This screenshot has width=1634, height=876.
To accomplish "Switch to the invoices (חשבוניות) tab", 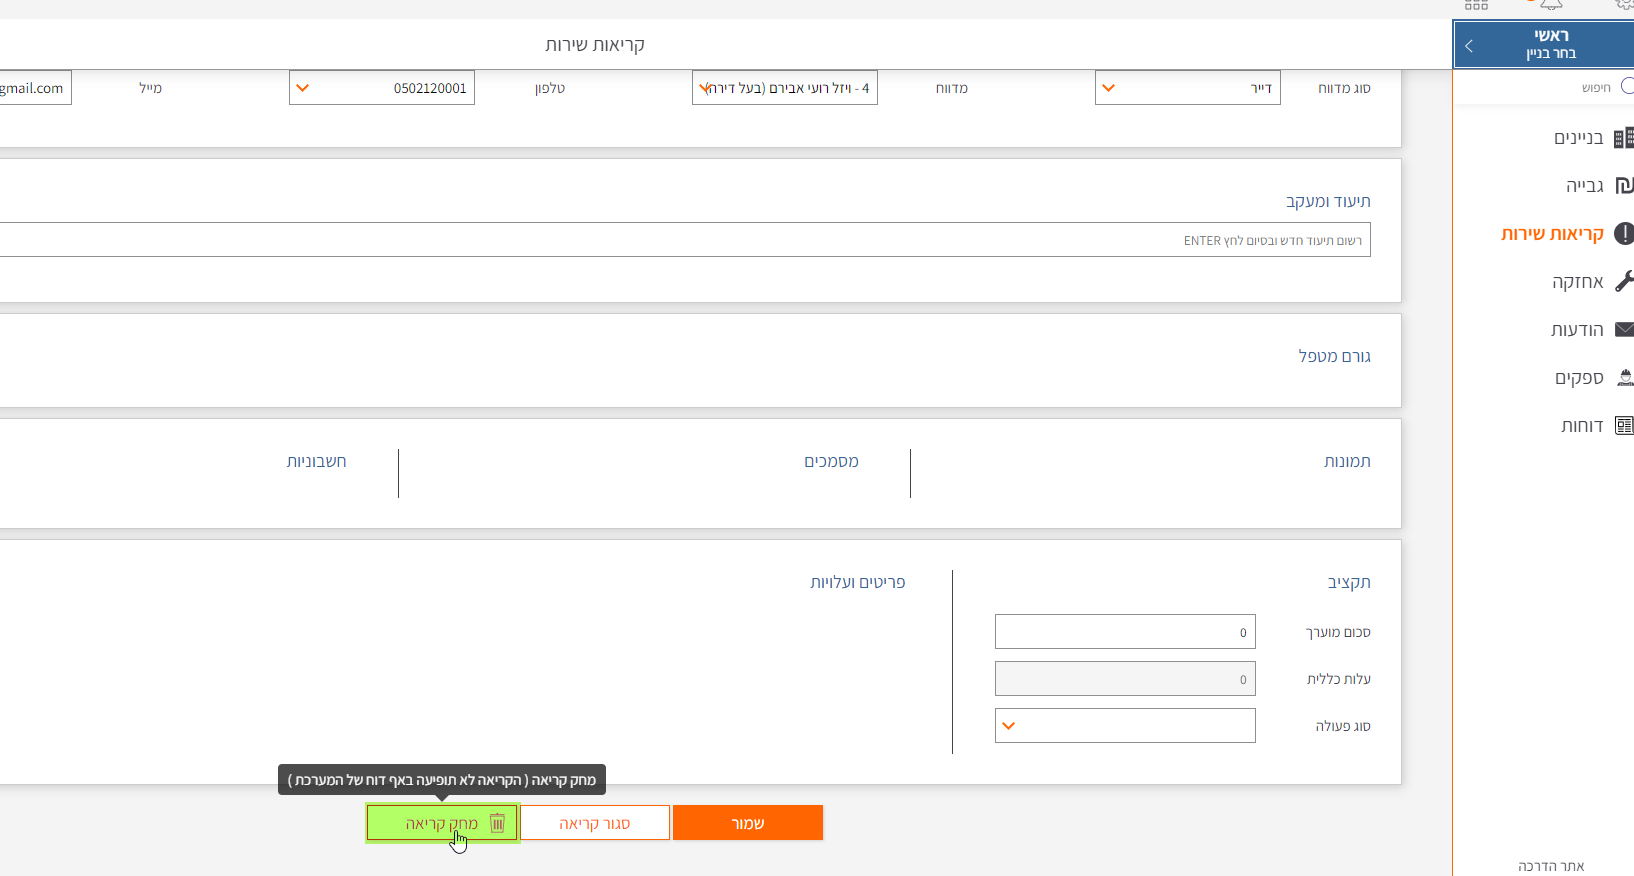I will pos(316,461).
